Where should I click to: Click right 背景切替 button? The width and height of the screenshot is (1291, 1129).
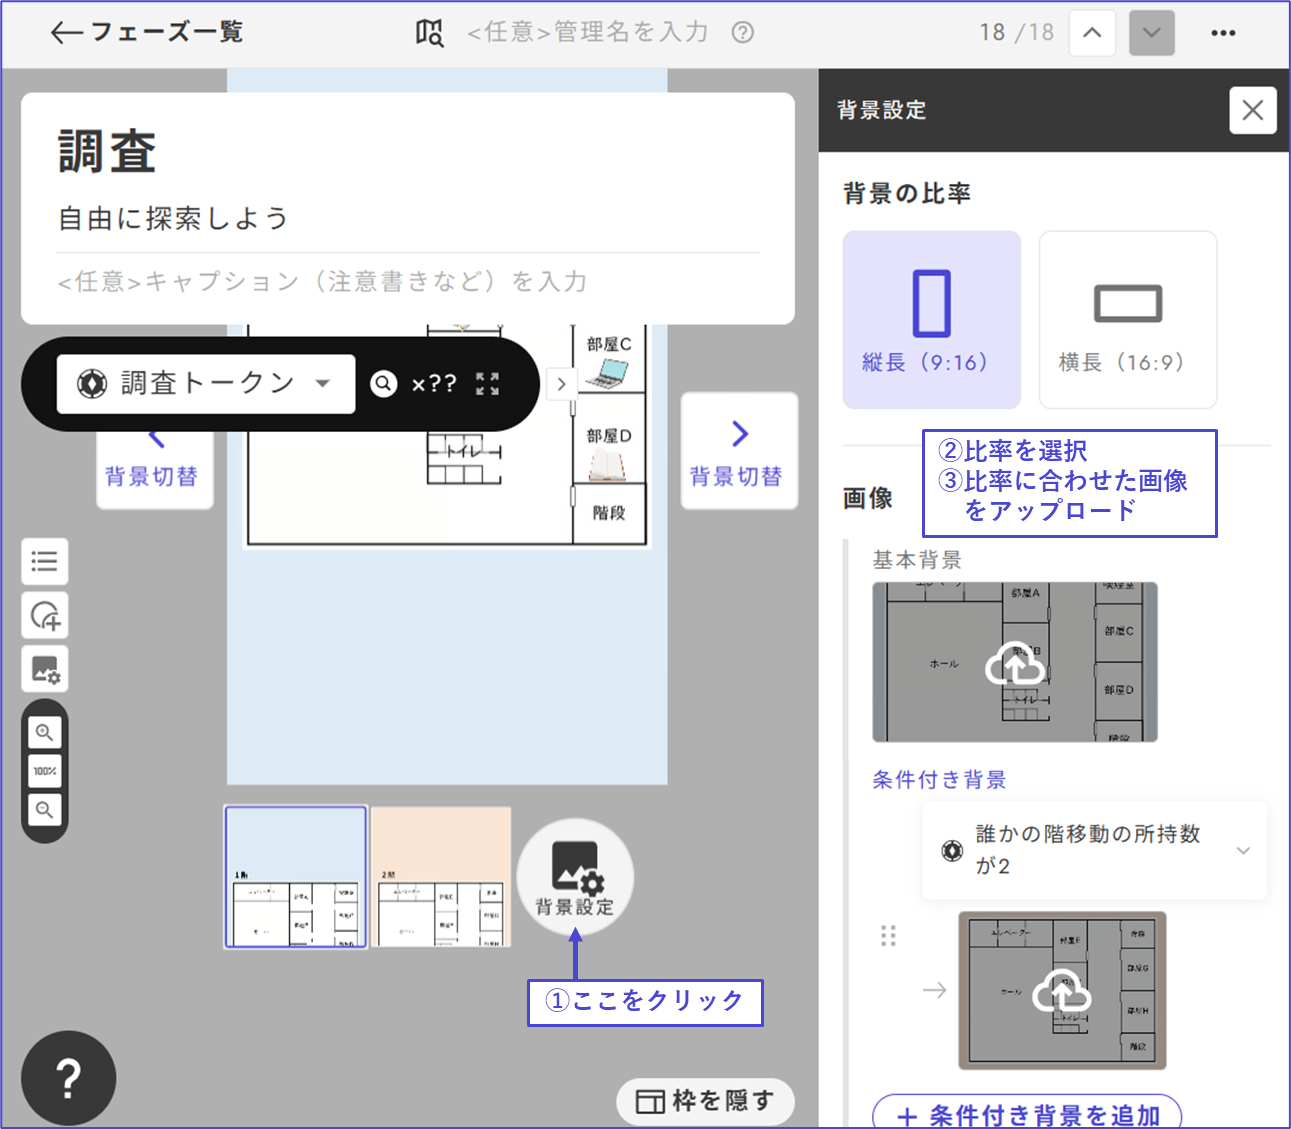click(739, 451)
